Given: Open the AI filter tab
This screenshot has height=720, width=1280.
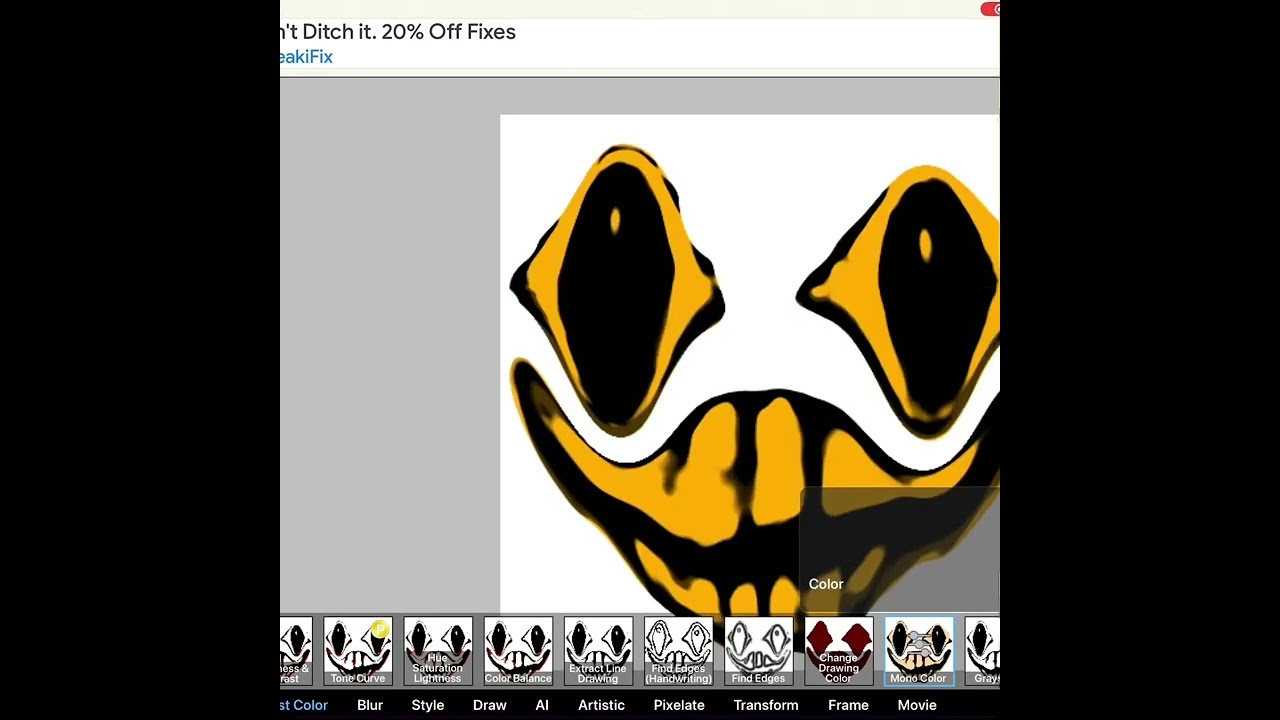Looking at the screenshot, I should tap(542, 705).
